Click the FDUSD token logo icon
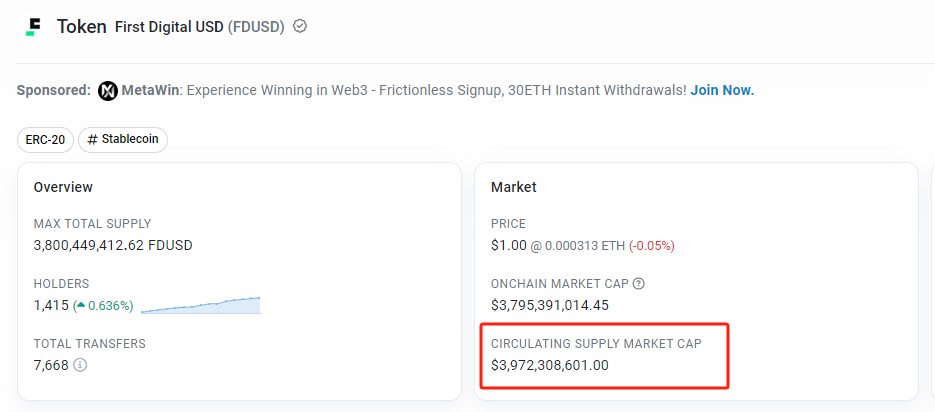Screen dimensions: 935x412 [33, 26]
